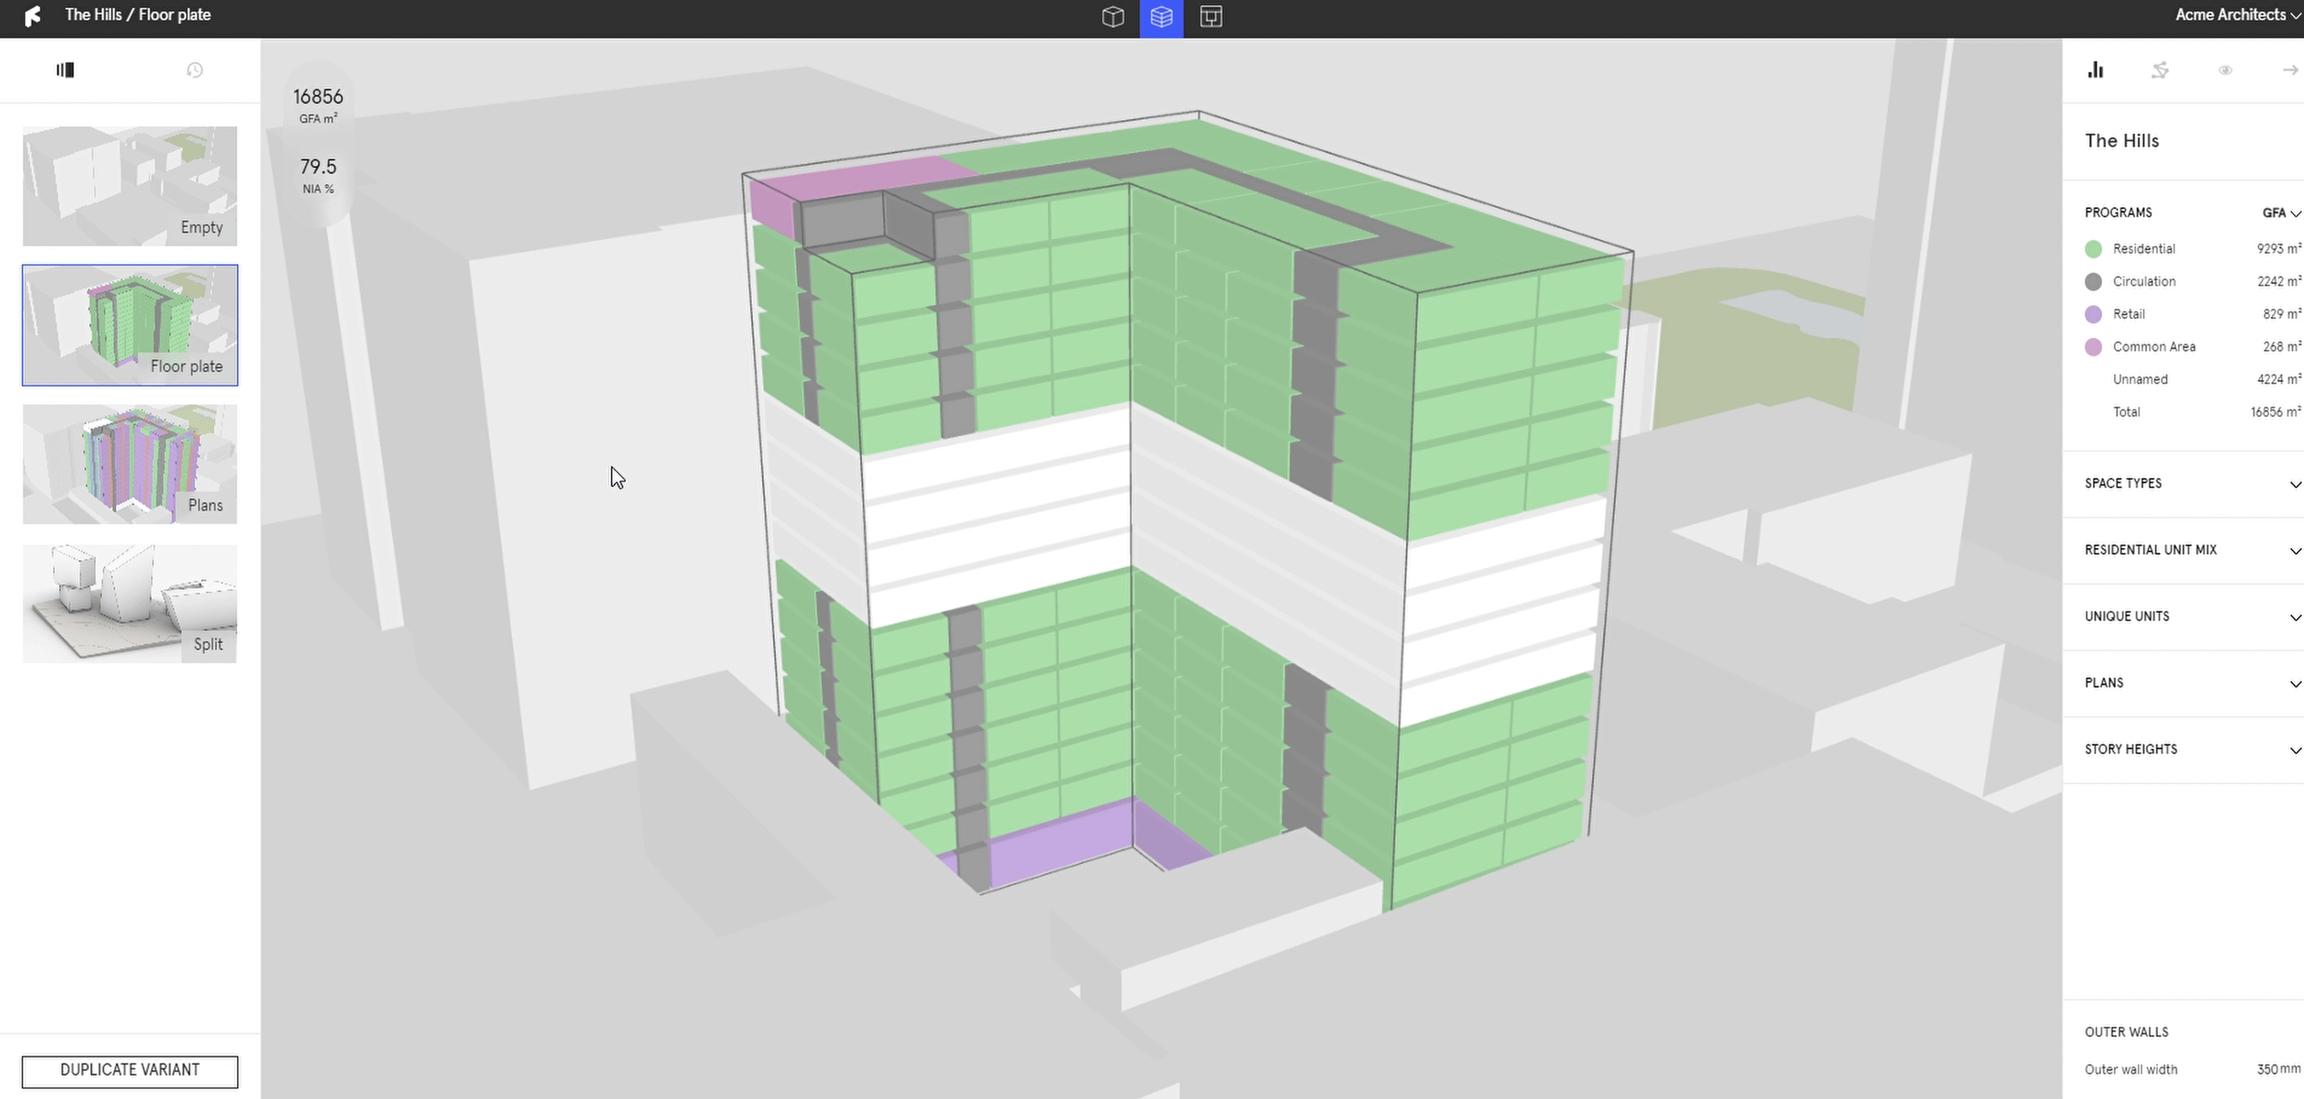Edit the outer wall width field

[2270, 1070]
